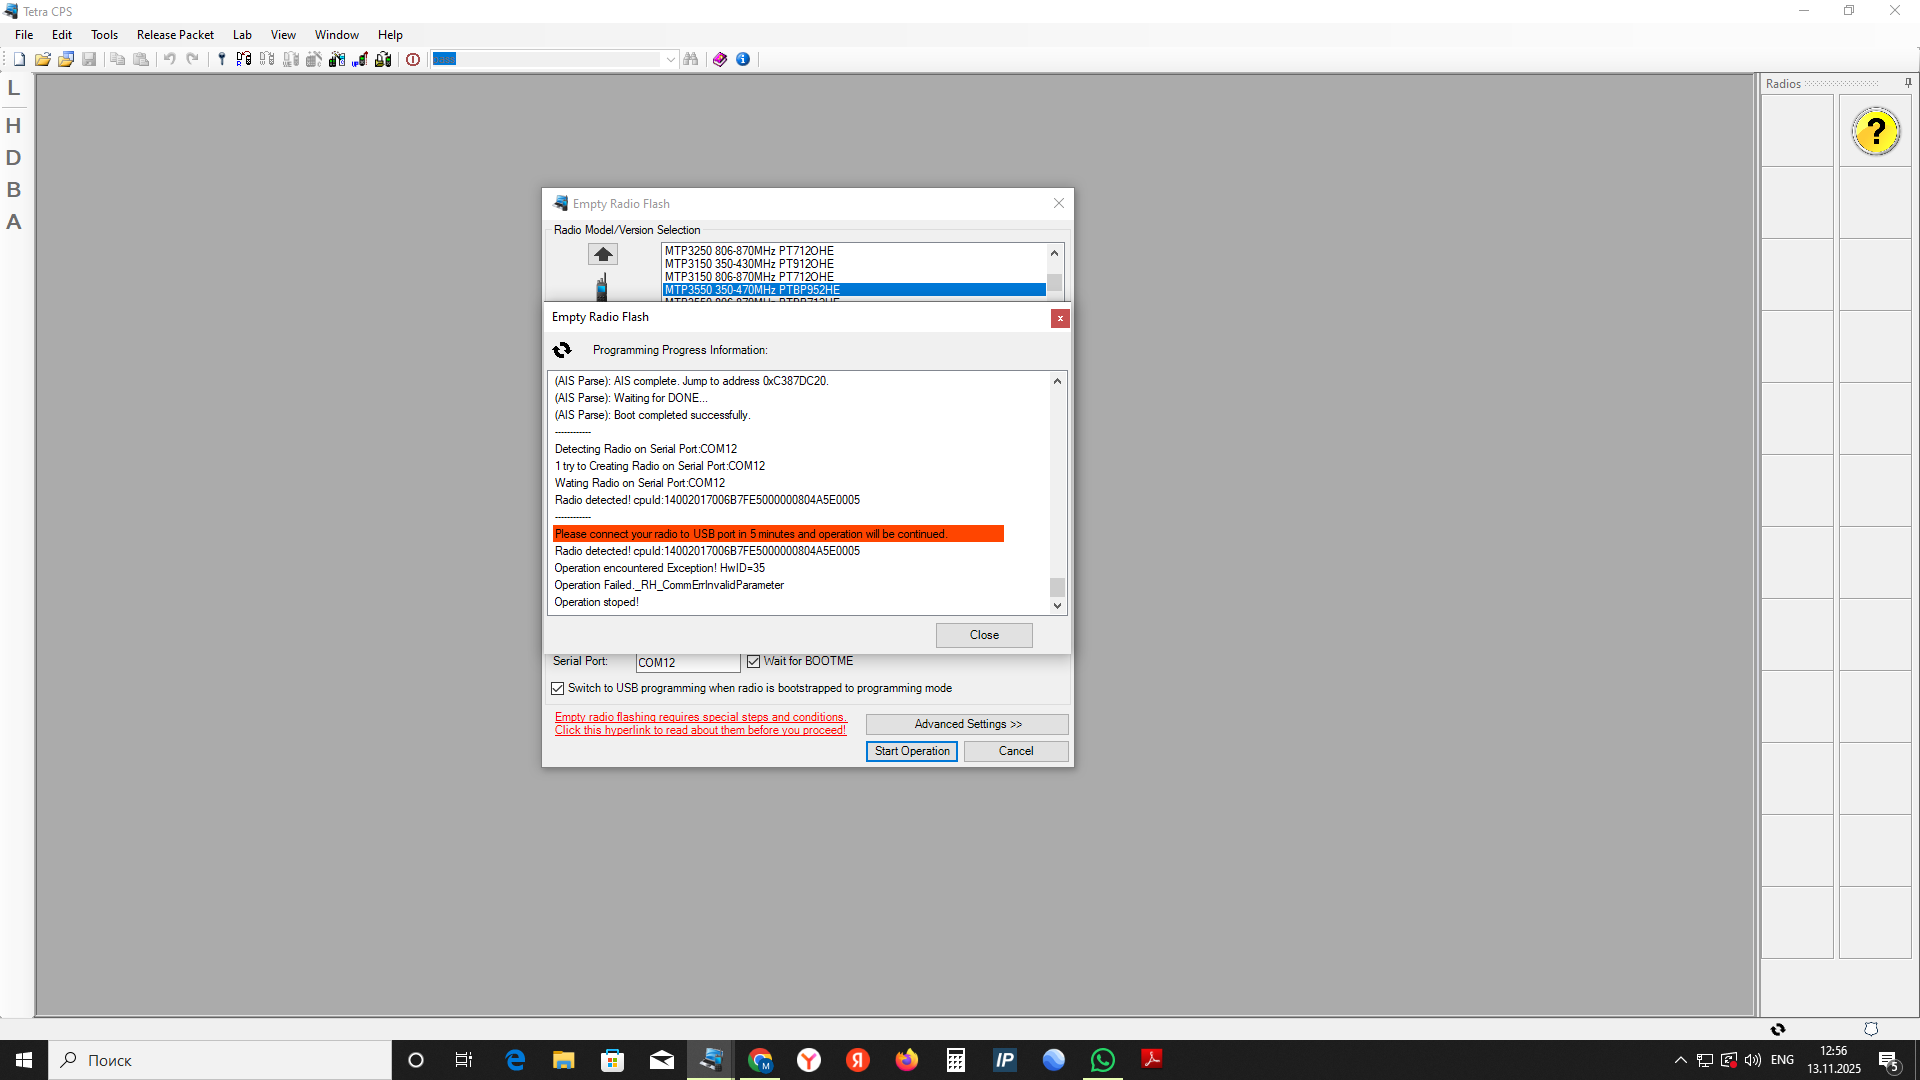Open the Release Packet menu
This screenshot has height=1080, width=1920.
(175, 35)
